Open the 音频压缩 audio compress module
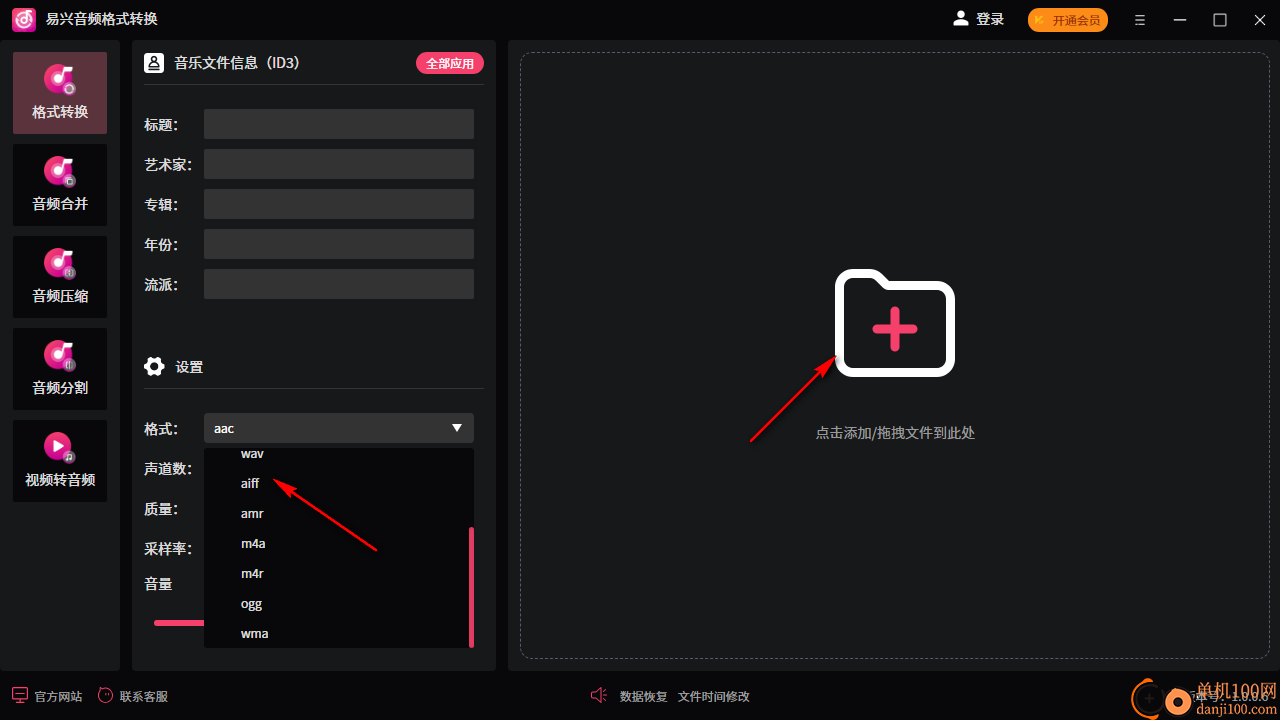The height and width of the screenshot is (720, 1280). coord(60,277)
